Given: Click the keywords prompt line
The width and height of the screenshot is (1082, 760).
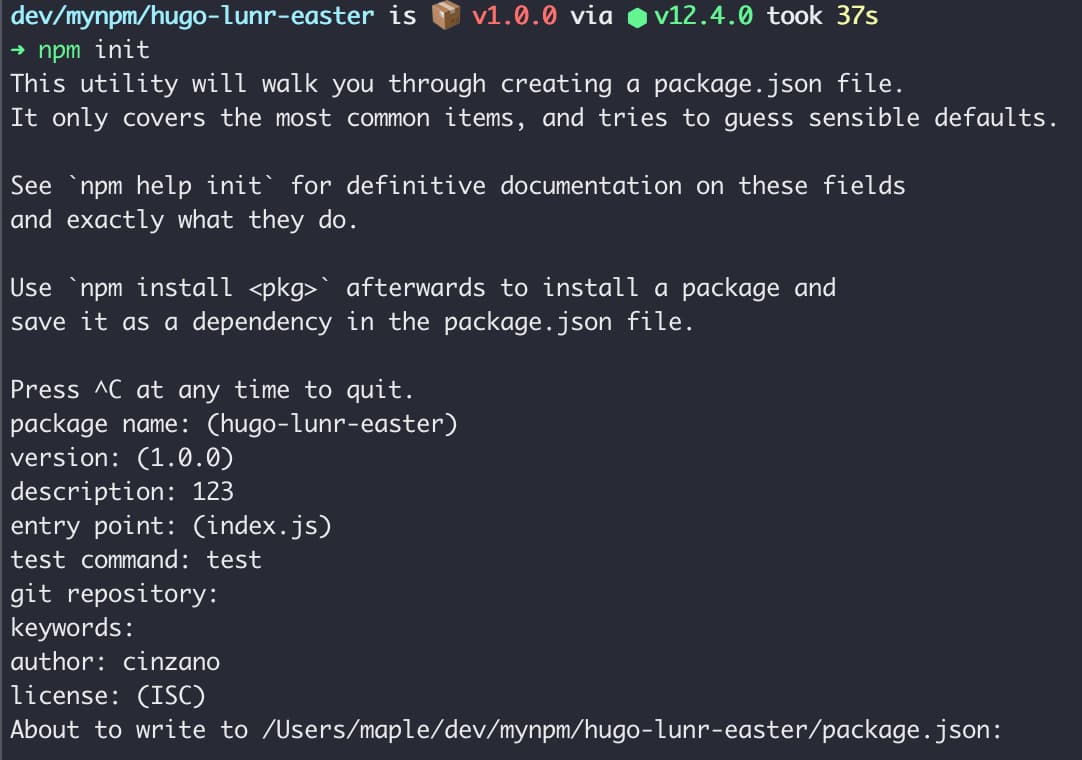Looking at the screenshot, I should tap(72, 627).
